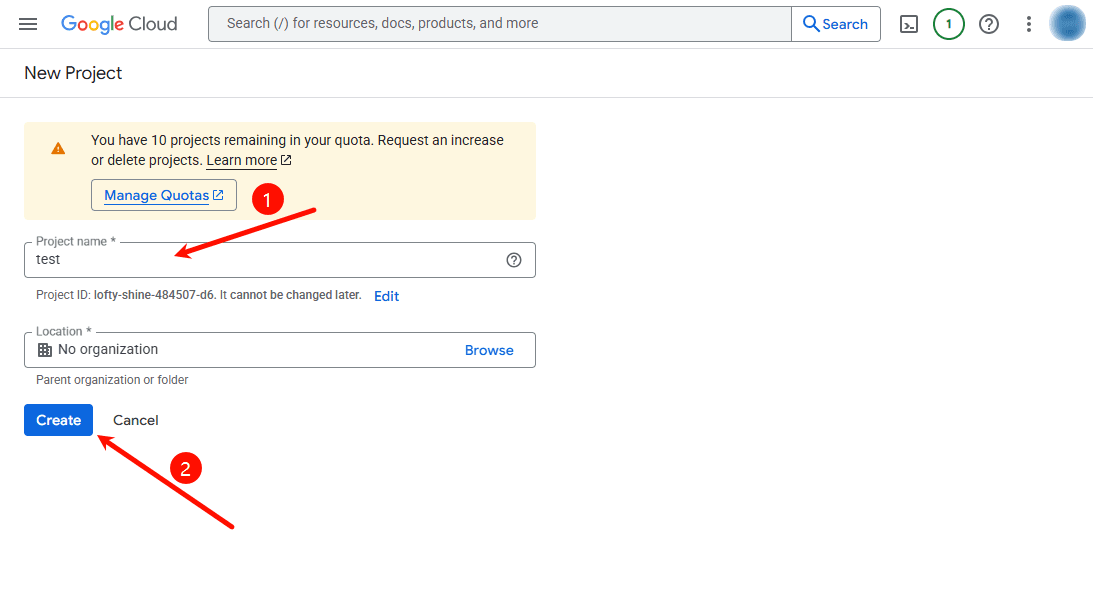Image resolution: width=1093 pixels, height=597 pixels.
Task: Browse for a parent organization
Action: click(x=489, y=349)
